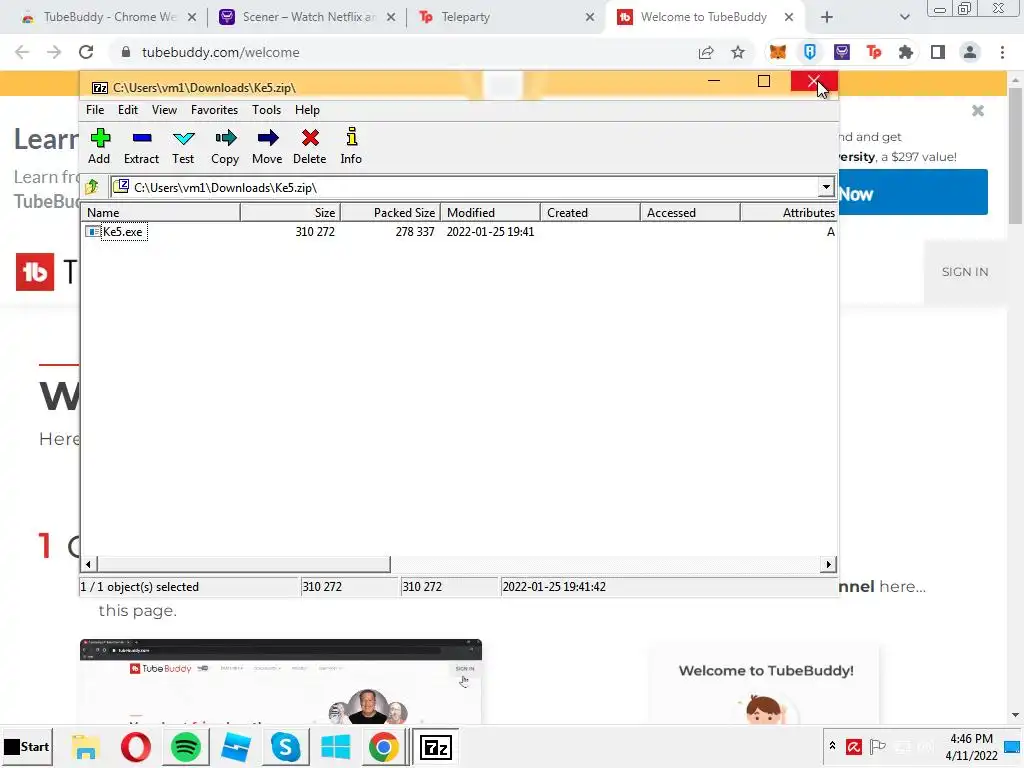Open the File menu in 7-Zip

95,110
